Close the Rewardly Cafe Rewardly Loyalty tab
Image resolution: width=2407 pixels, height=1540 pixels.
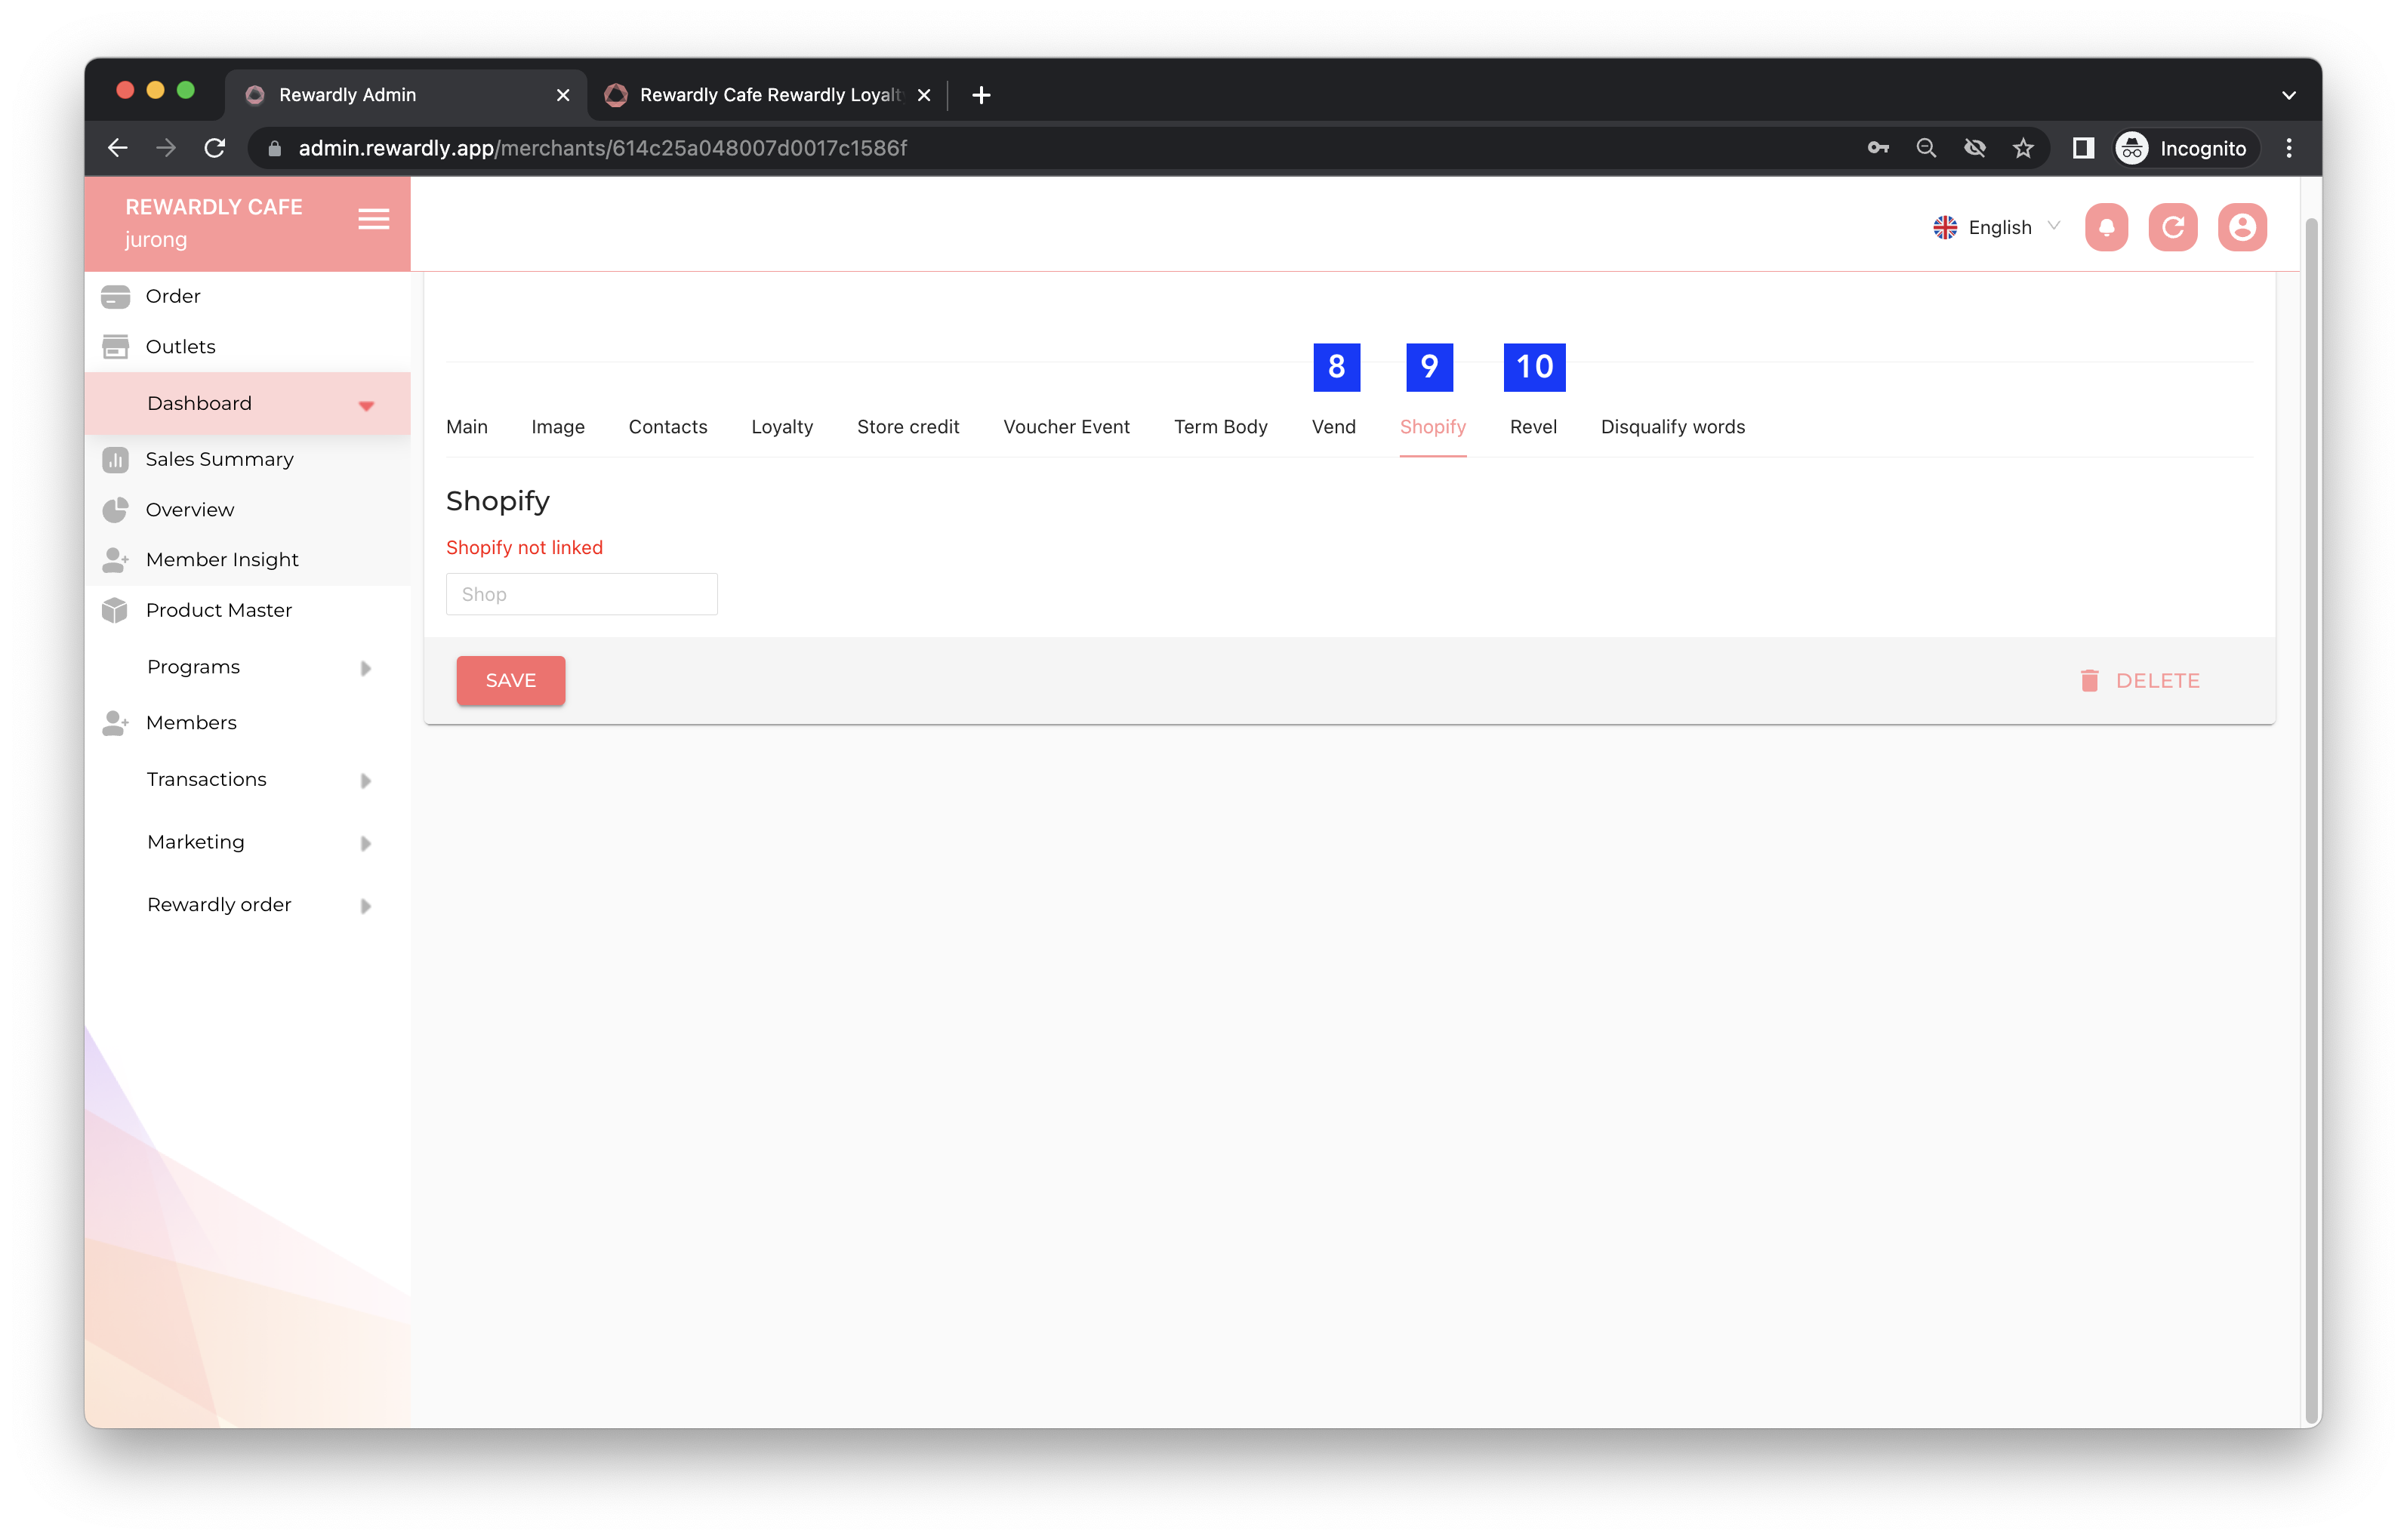923,95
